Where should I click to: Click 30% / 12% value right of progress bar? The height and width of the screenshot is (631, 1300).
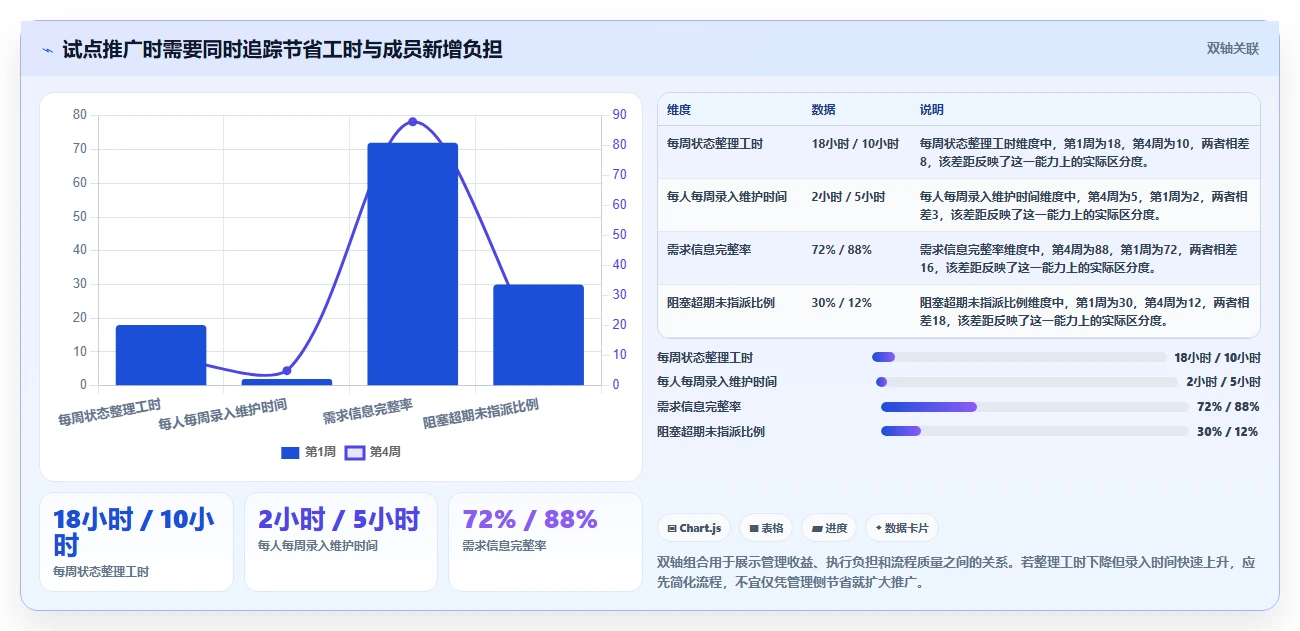tap(1228, 431)
